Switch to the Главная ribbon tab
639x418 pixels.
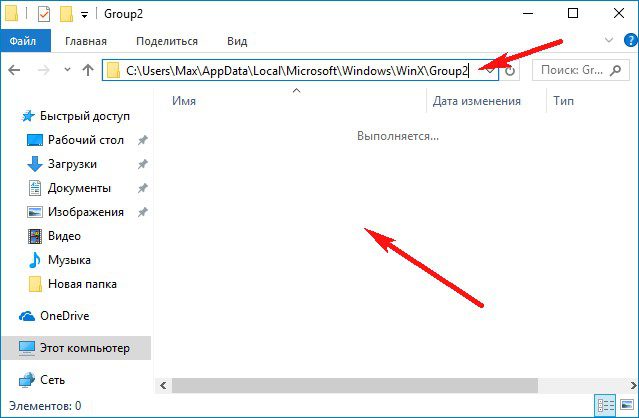point(86,41)
